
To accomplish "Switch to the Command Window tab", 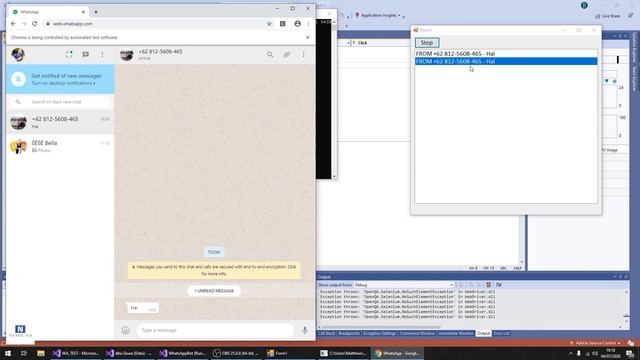I will (417, 333).
